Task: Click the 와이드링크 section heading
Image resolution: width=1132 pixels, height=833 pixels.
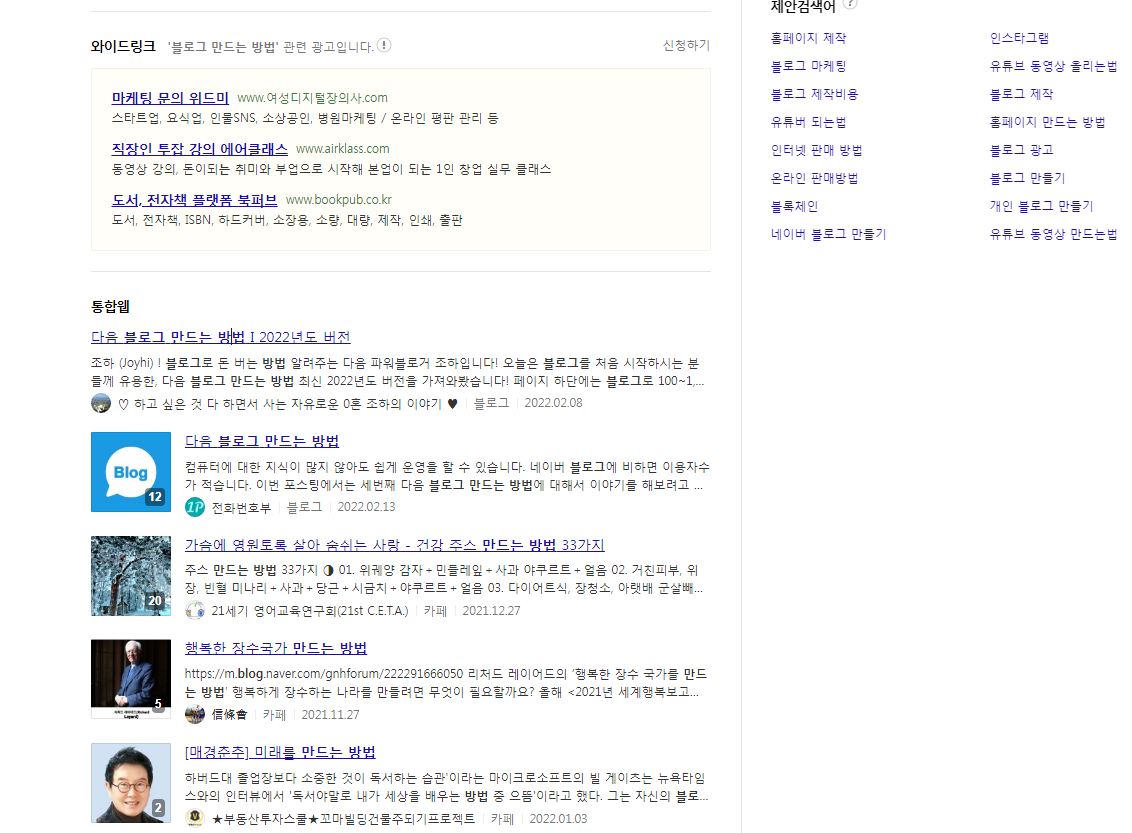Action: point(123,46)
